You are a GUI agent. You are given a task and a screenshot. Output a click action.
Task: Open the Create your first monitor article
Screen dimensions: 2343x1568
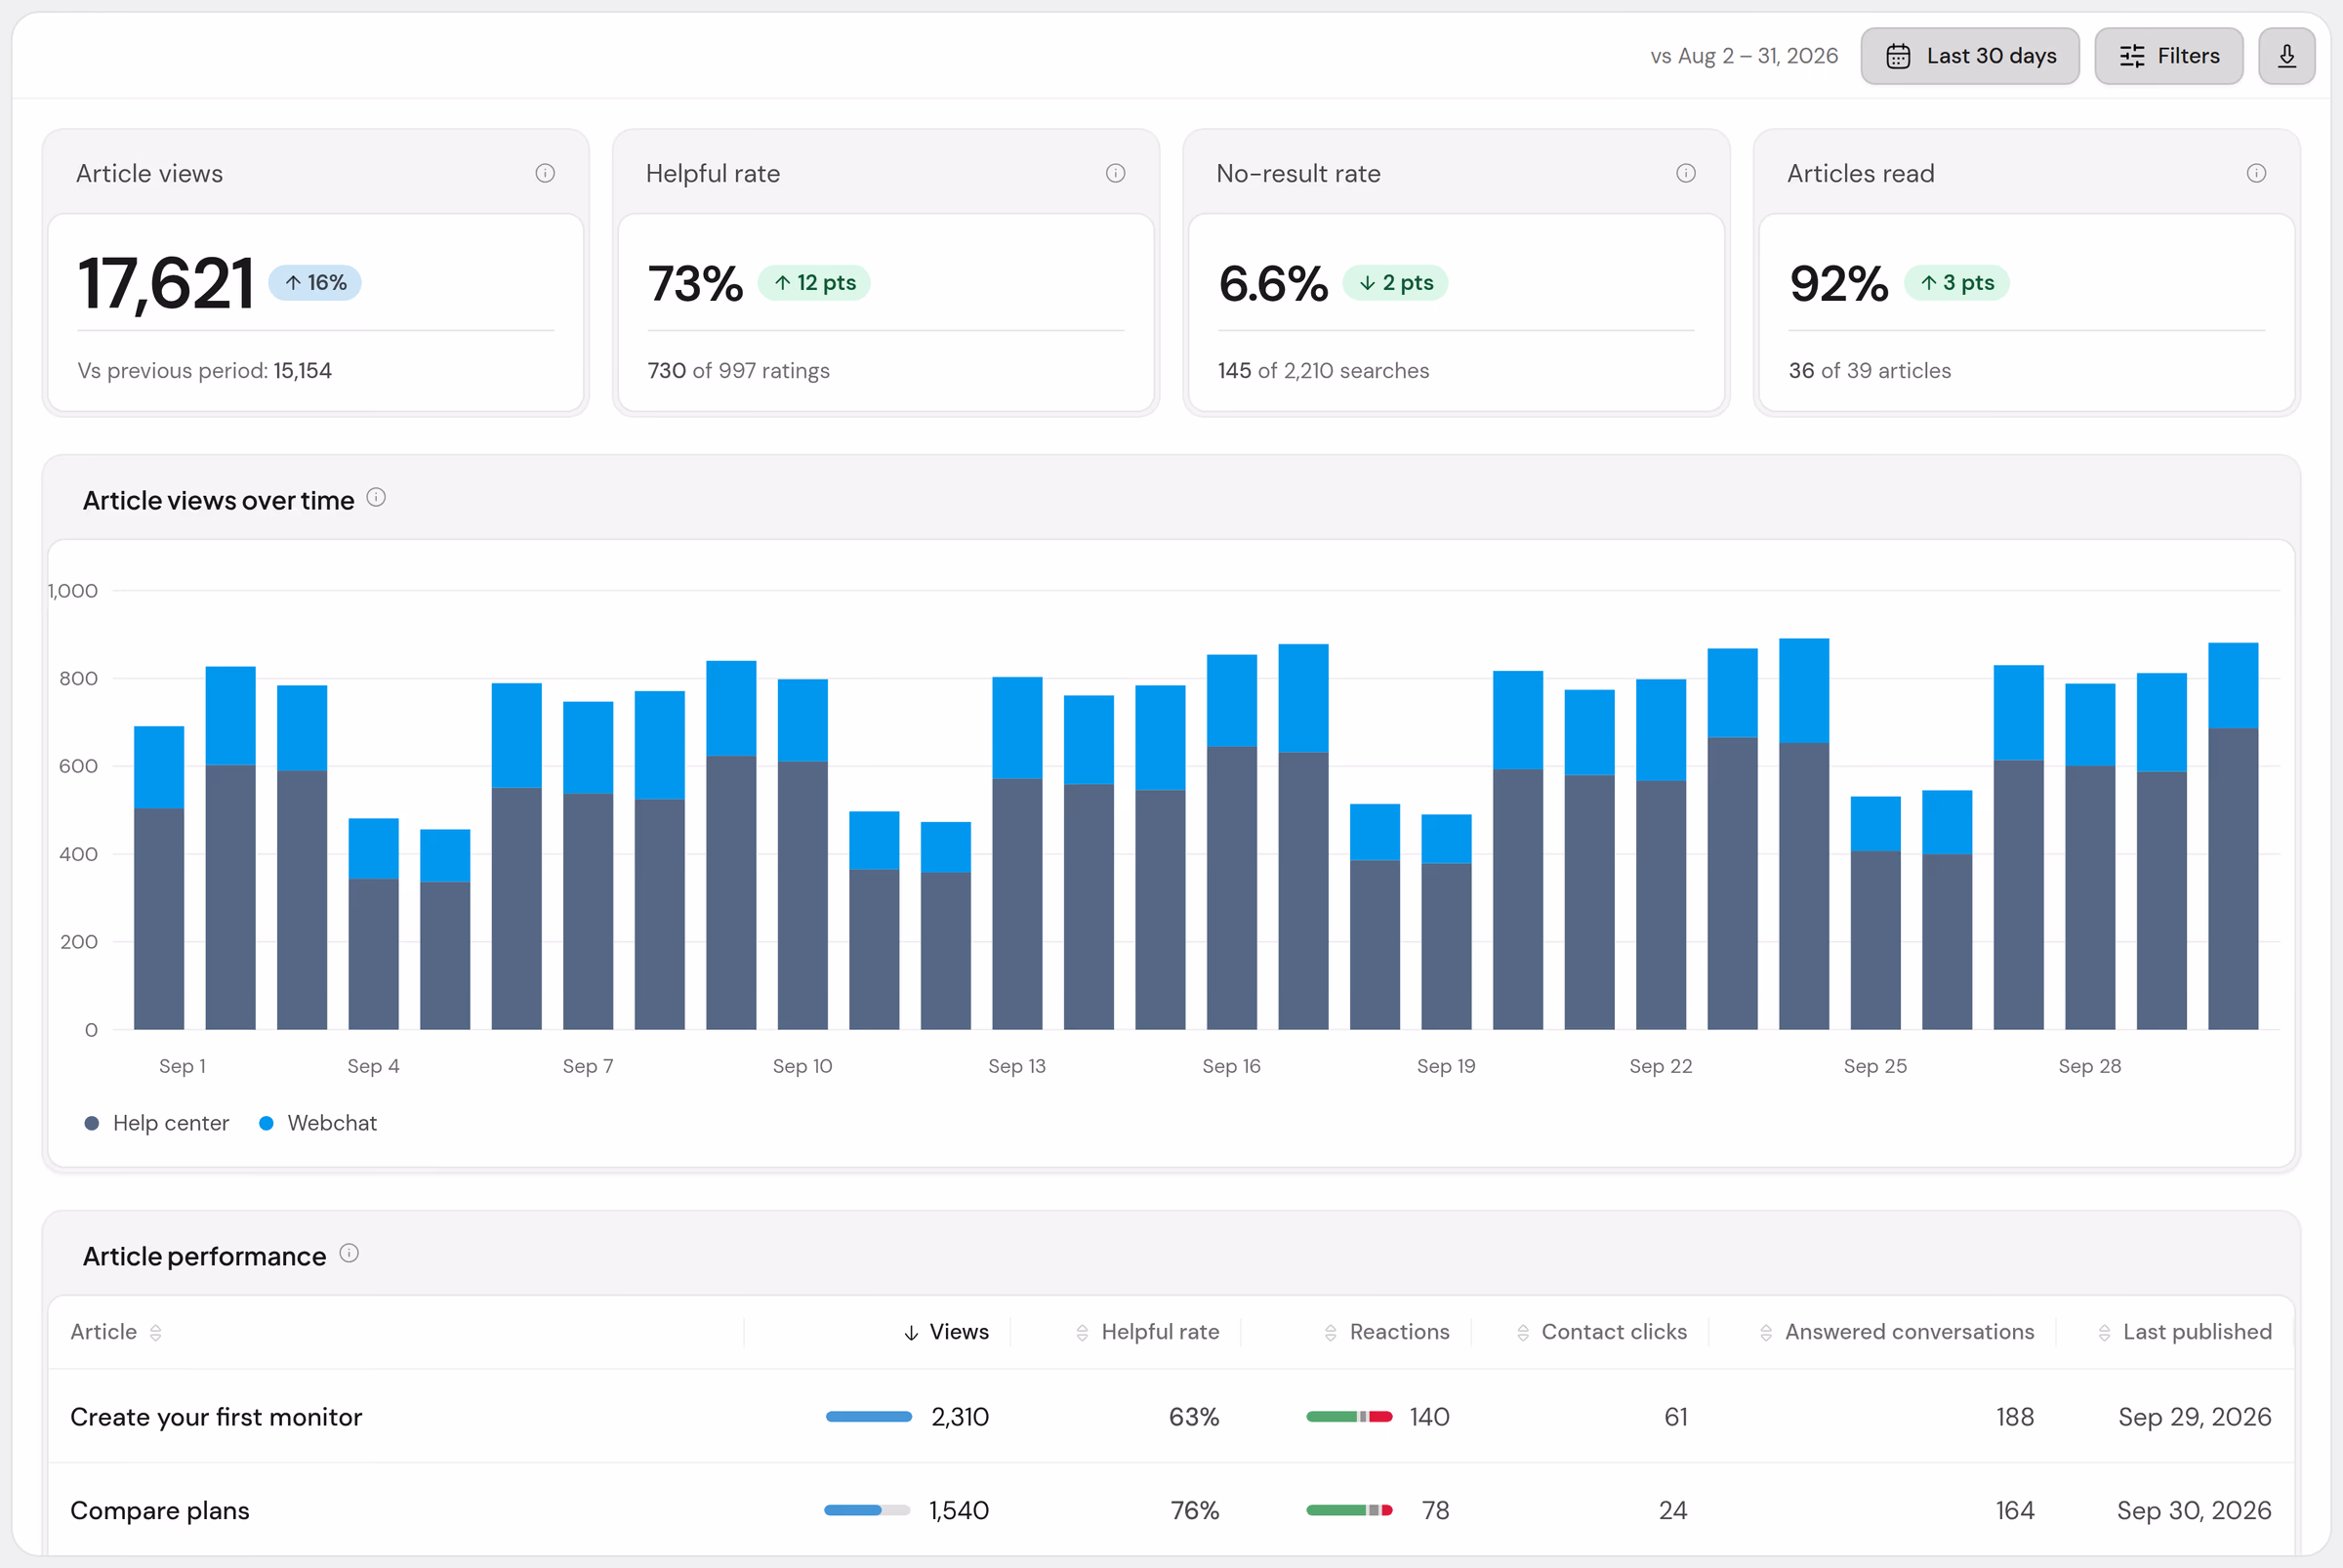(216, 1417)
